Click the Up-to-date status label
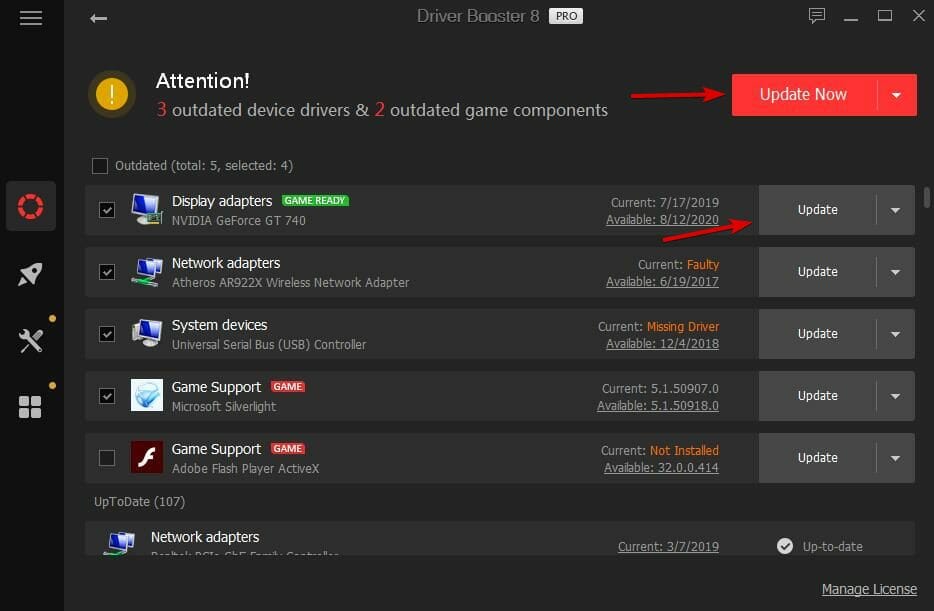This screenshot has width=934, height=611. point(832,546)
